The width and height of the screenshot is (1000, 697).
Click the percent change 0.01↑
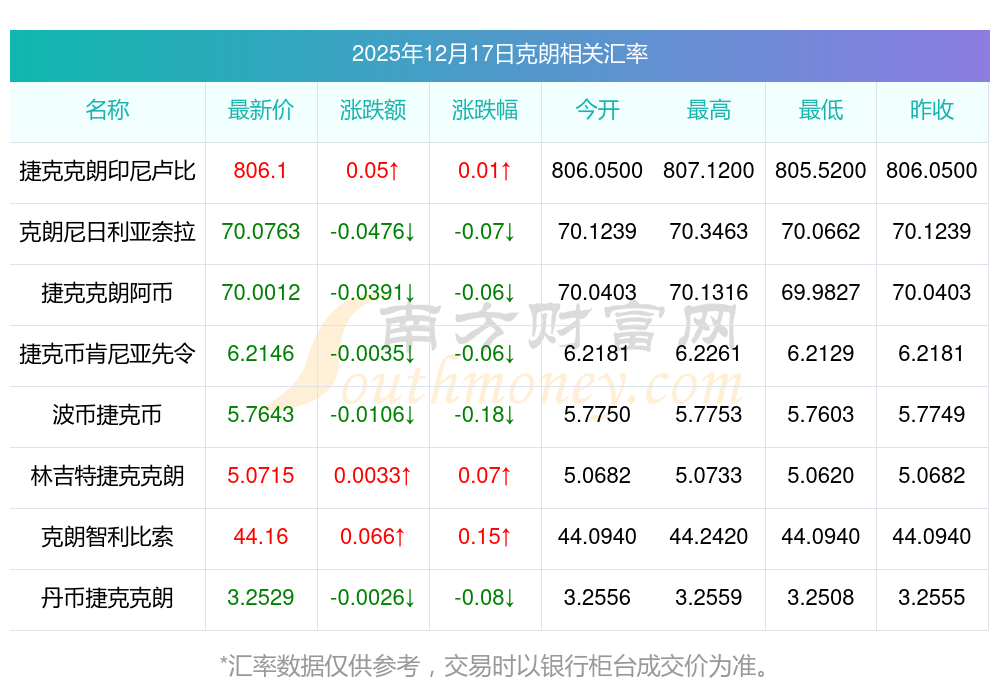[x=485, y=170]
